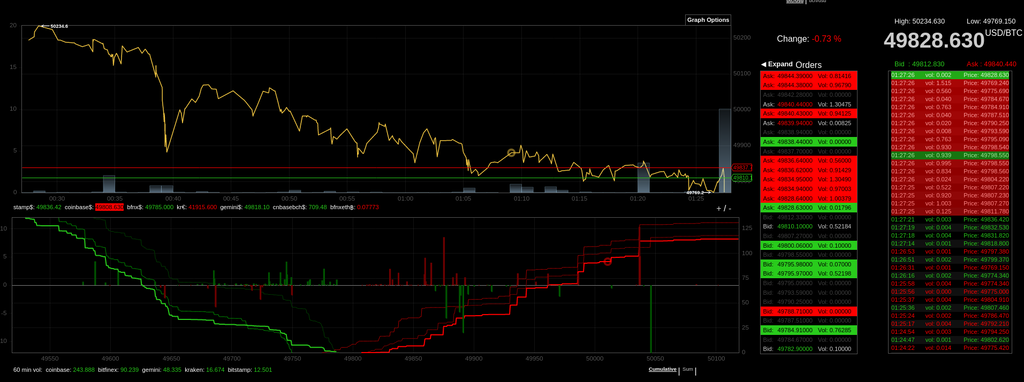This screenshot has width=1024, height=382.
Task: Zoom out the chart with minus sign
Action: 729,208
